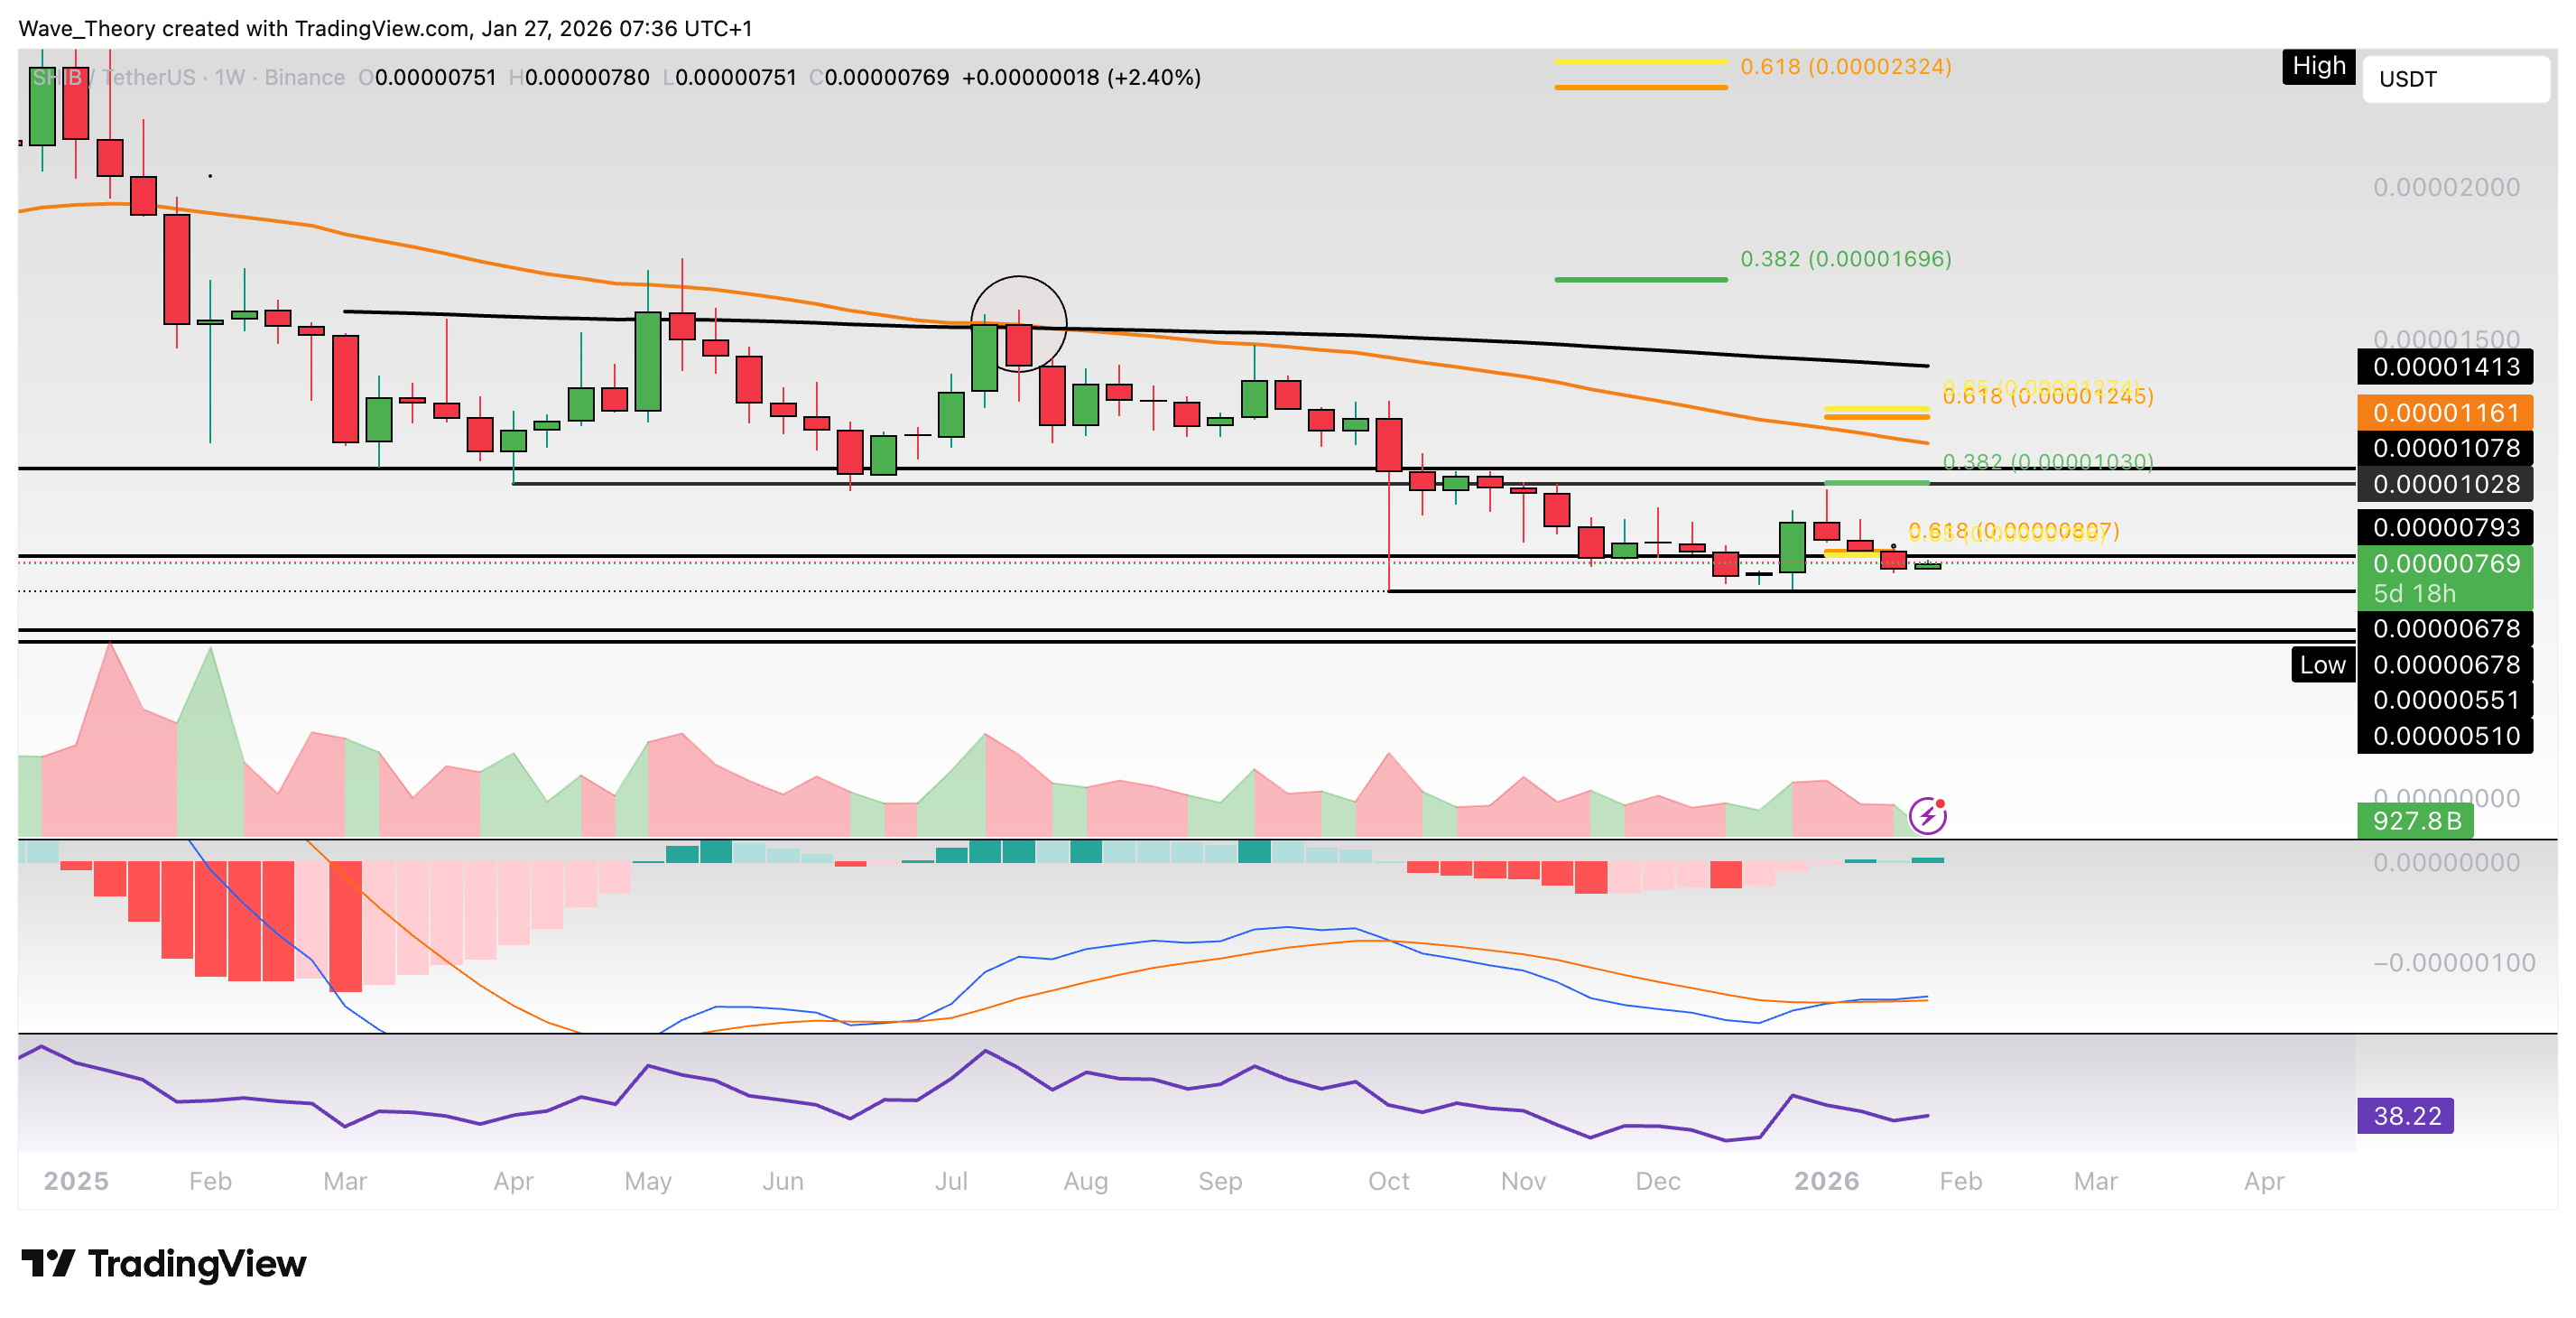Viewport: 2576px width, 1318px height.
Task: Click the 1W interval in chart title
Action: (229, 77)
